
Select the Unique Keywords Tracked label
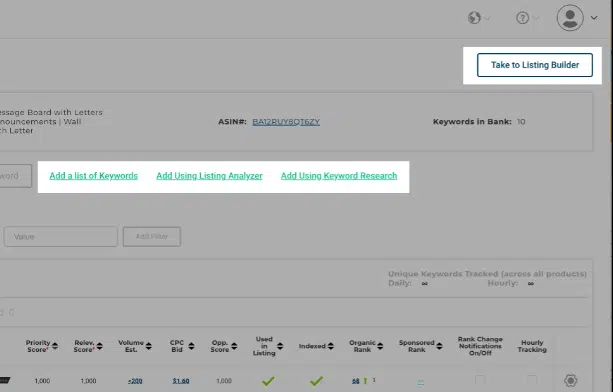(487, 274)
